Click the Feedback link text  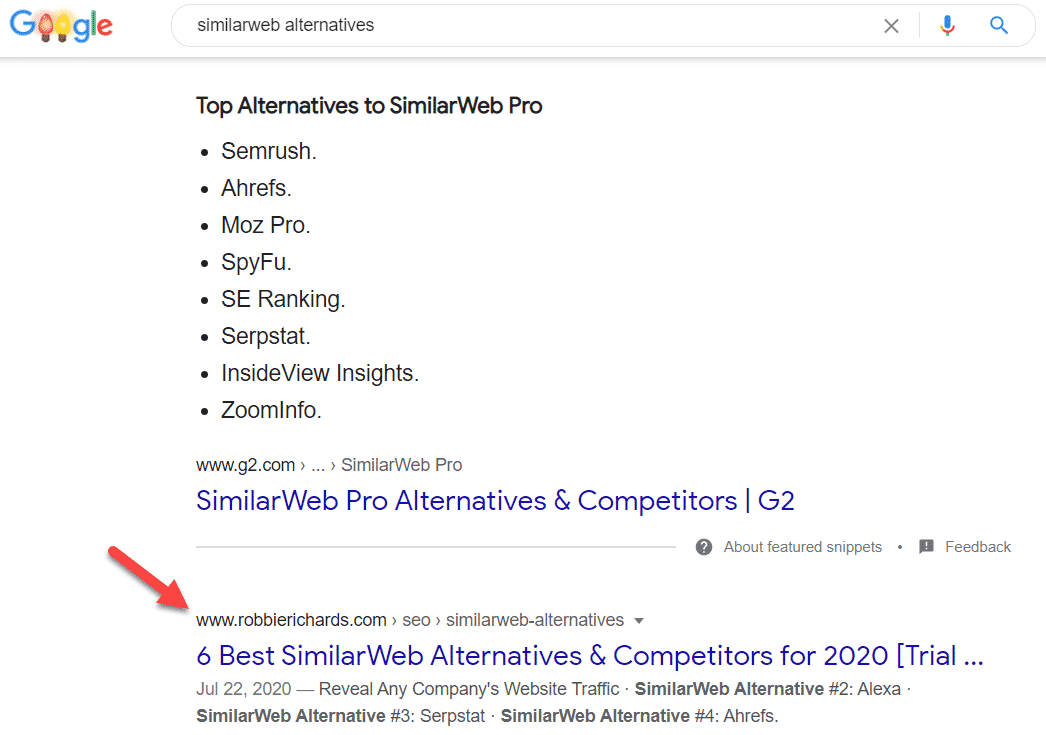pyautogui.click(x=978, y=547)
